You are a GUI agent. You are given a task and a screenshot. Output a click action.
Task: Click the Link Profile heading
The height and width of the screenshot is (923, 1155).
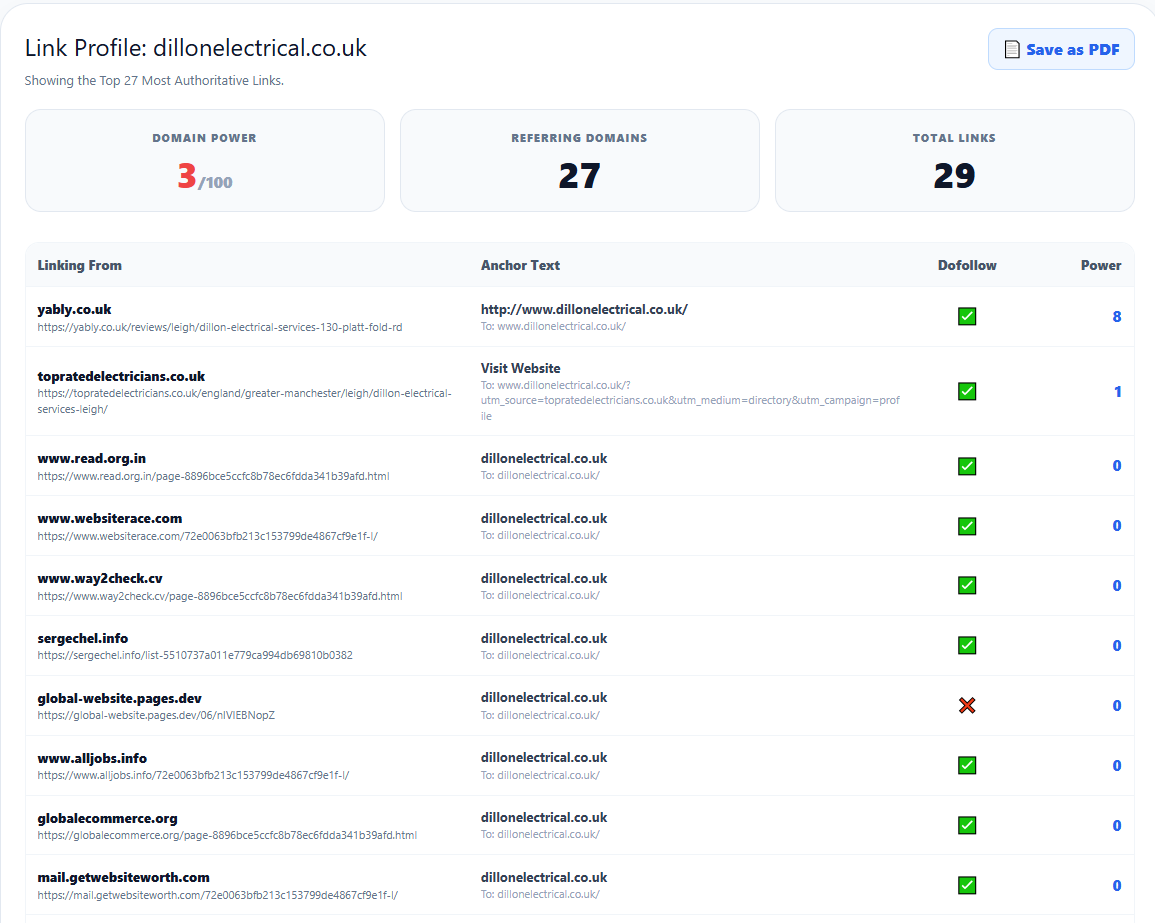click(196, 48)
